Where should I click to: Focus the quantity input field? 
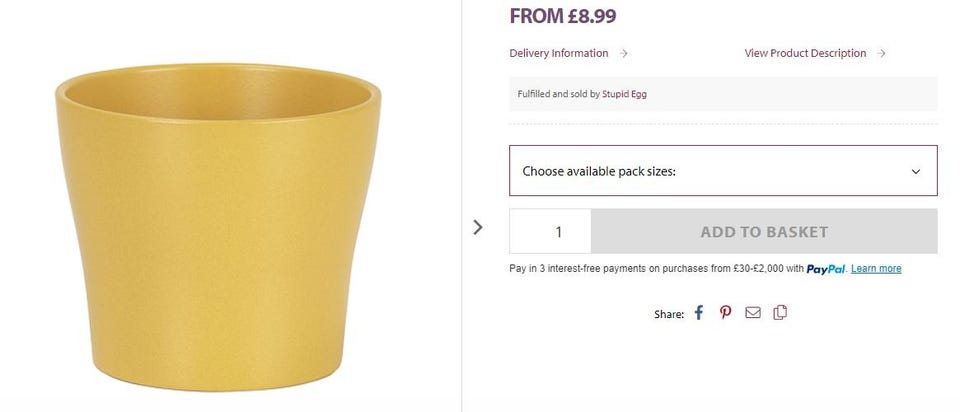[x=551, y=232]
